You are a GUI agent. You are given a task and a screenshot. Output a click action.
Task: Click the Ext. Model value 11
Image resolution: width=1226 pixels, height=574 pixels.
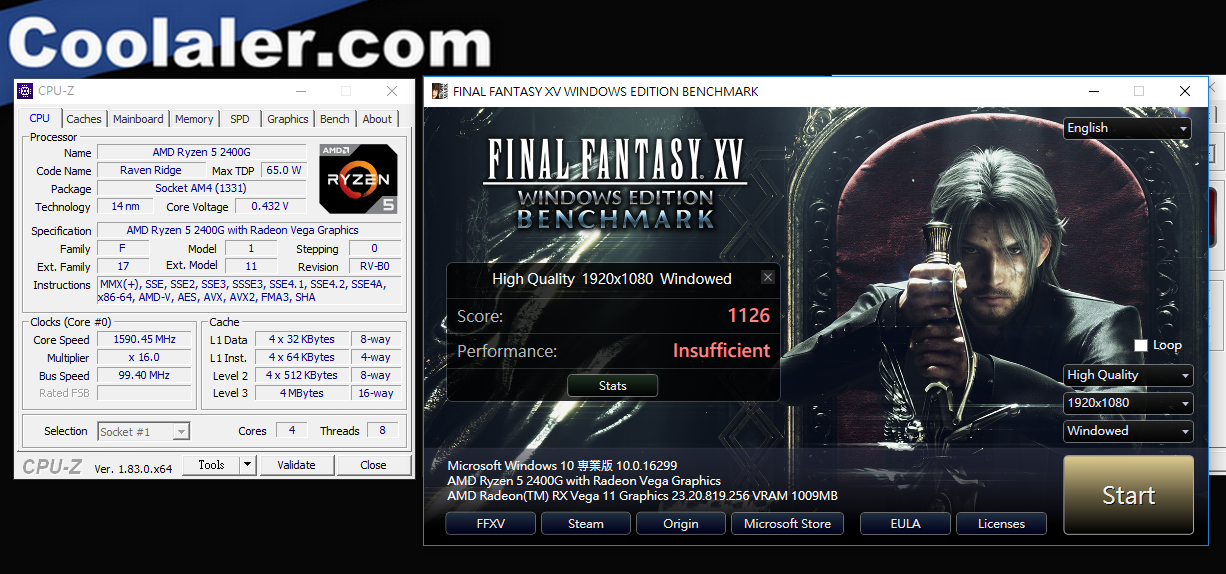click(251, 267)
